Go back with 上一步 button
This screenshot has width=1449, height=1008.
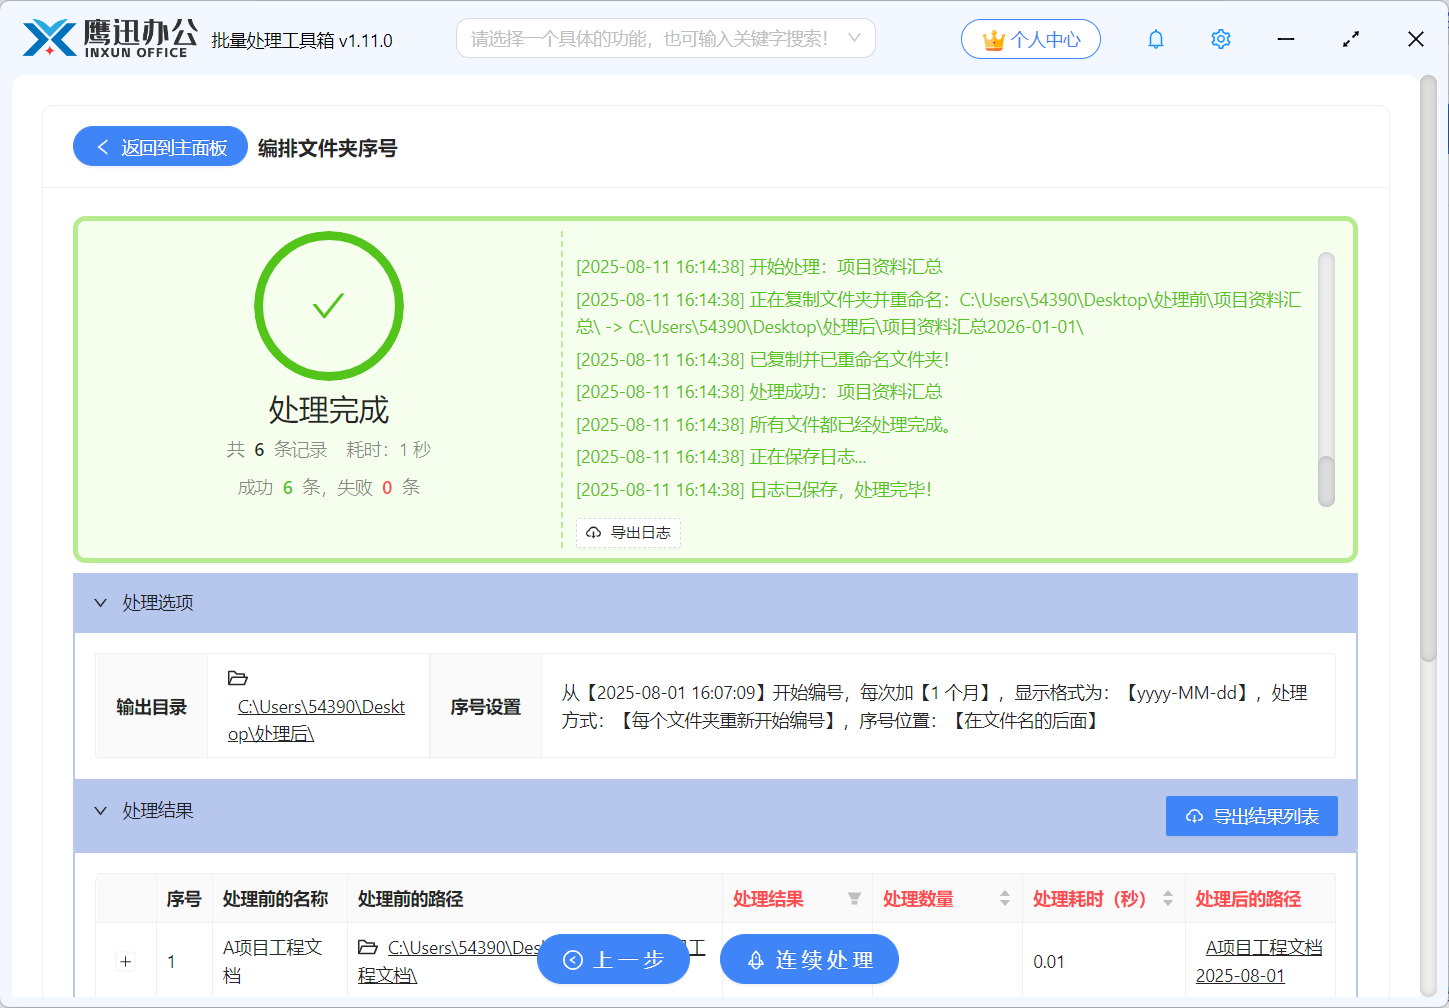click(x=613, y=960)
